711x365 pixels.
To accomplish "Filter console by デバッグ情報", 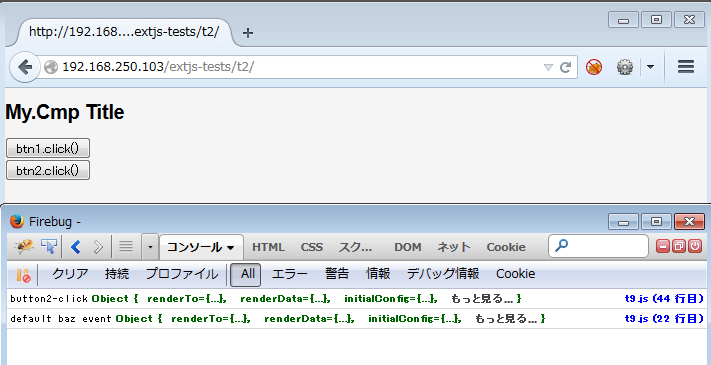I will tap(443, 274).
